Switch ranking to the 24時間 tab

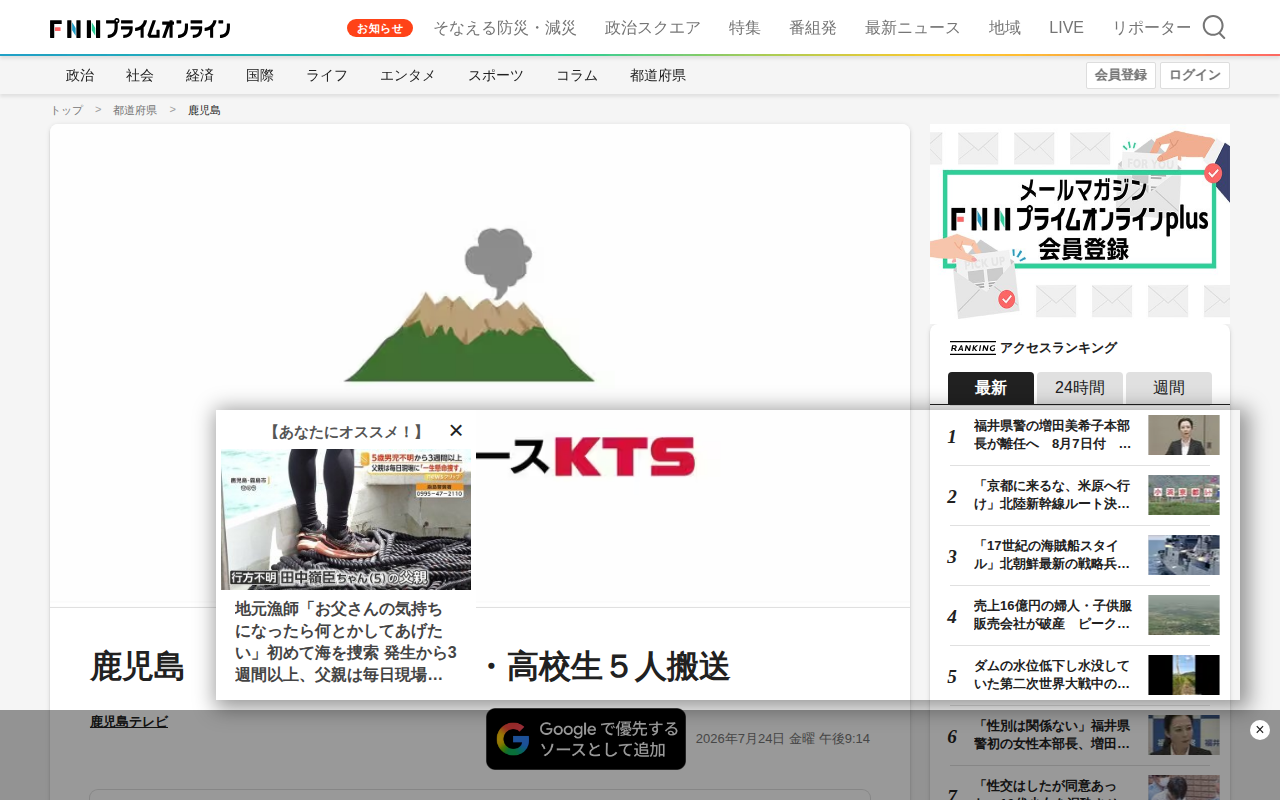pyautogui.click(x=1080, y=388)
